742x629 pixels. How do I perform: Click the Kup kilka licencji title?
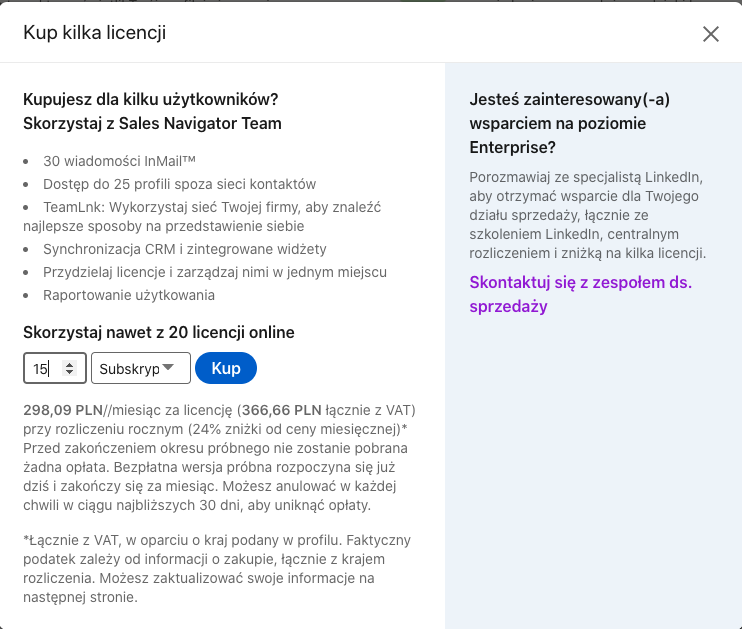[x=94, y=33]
